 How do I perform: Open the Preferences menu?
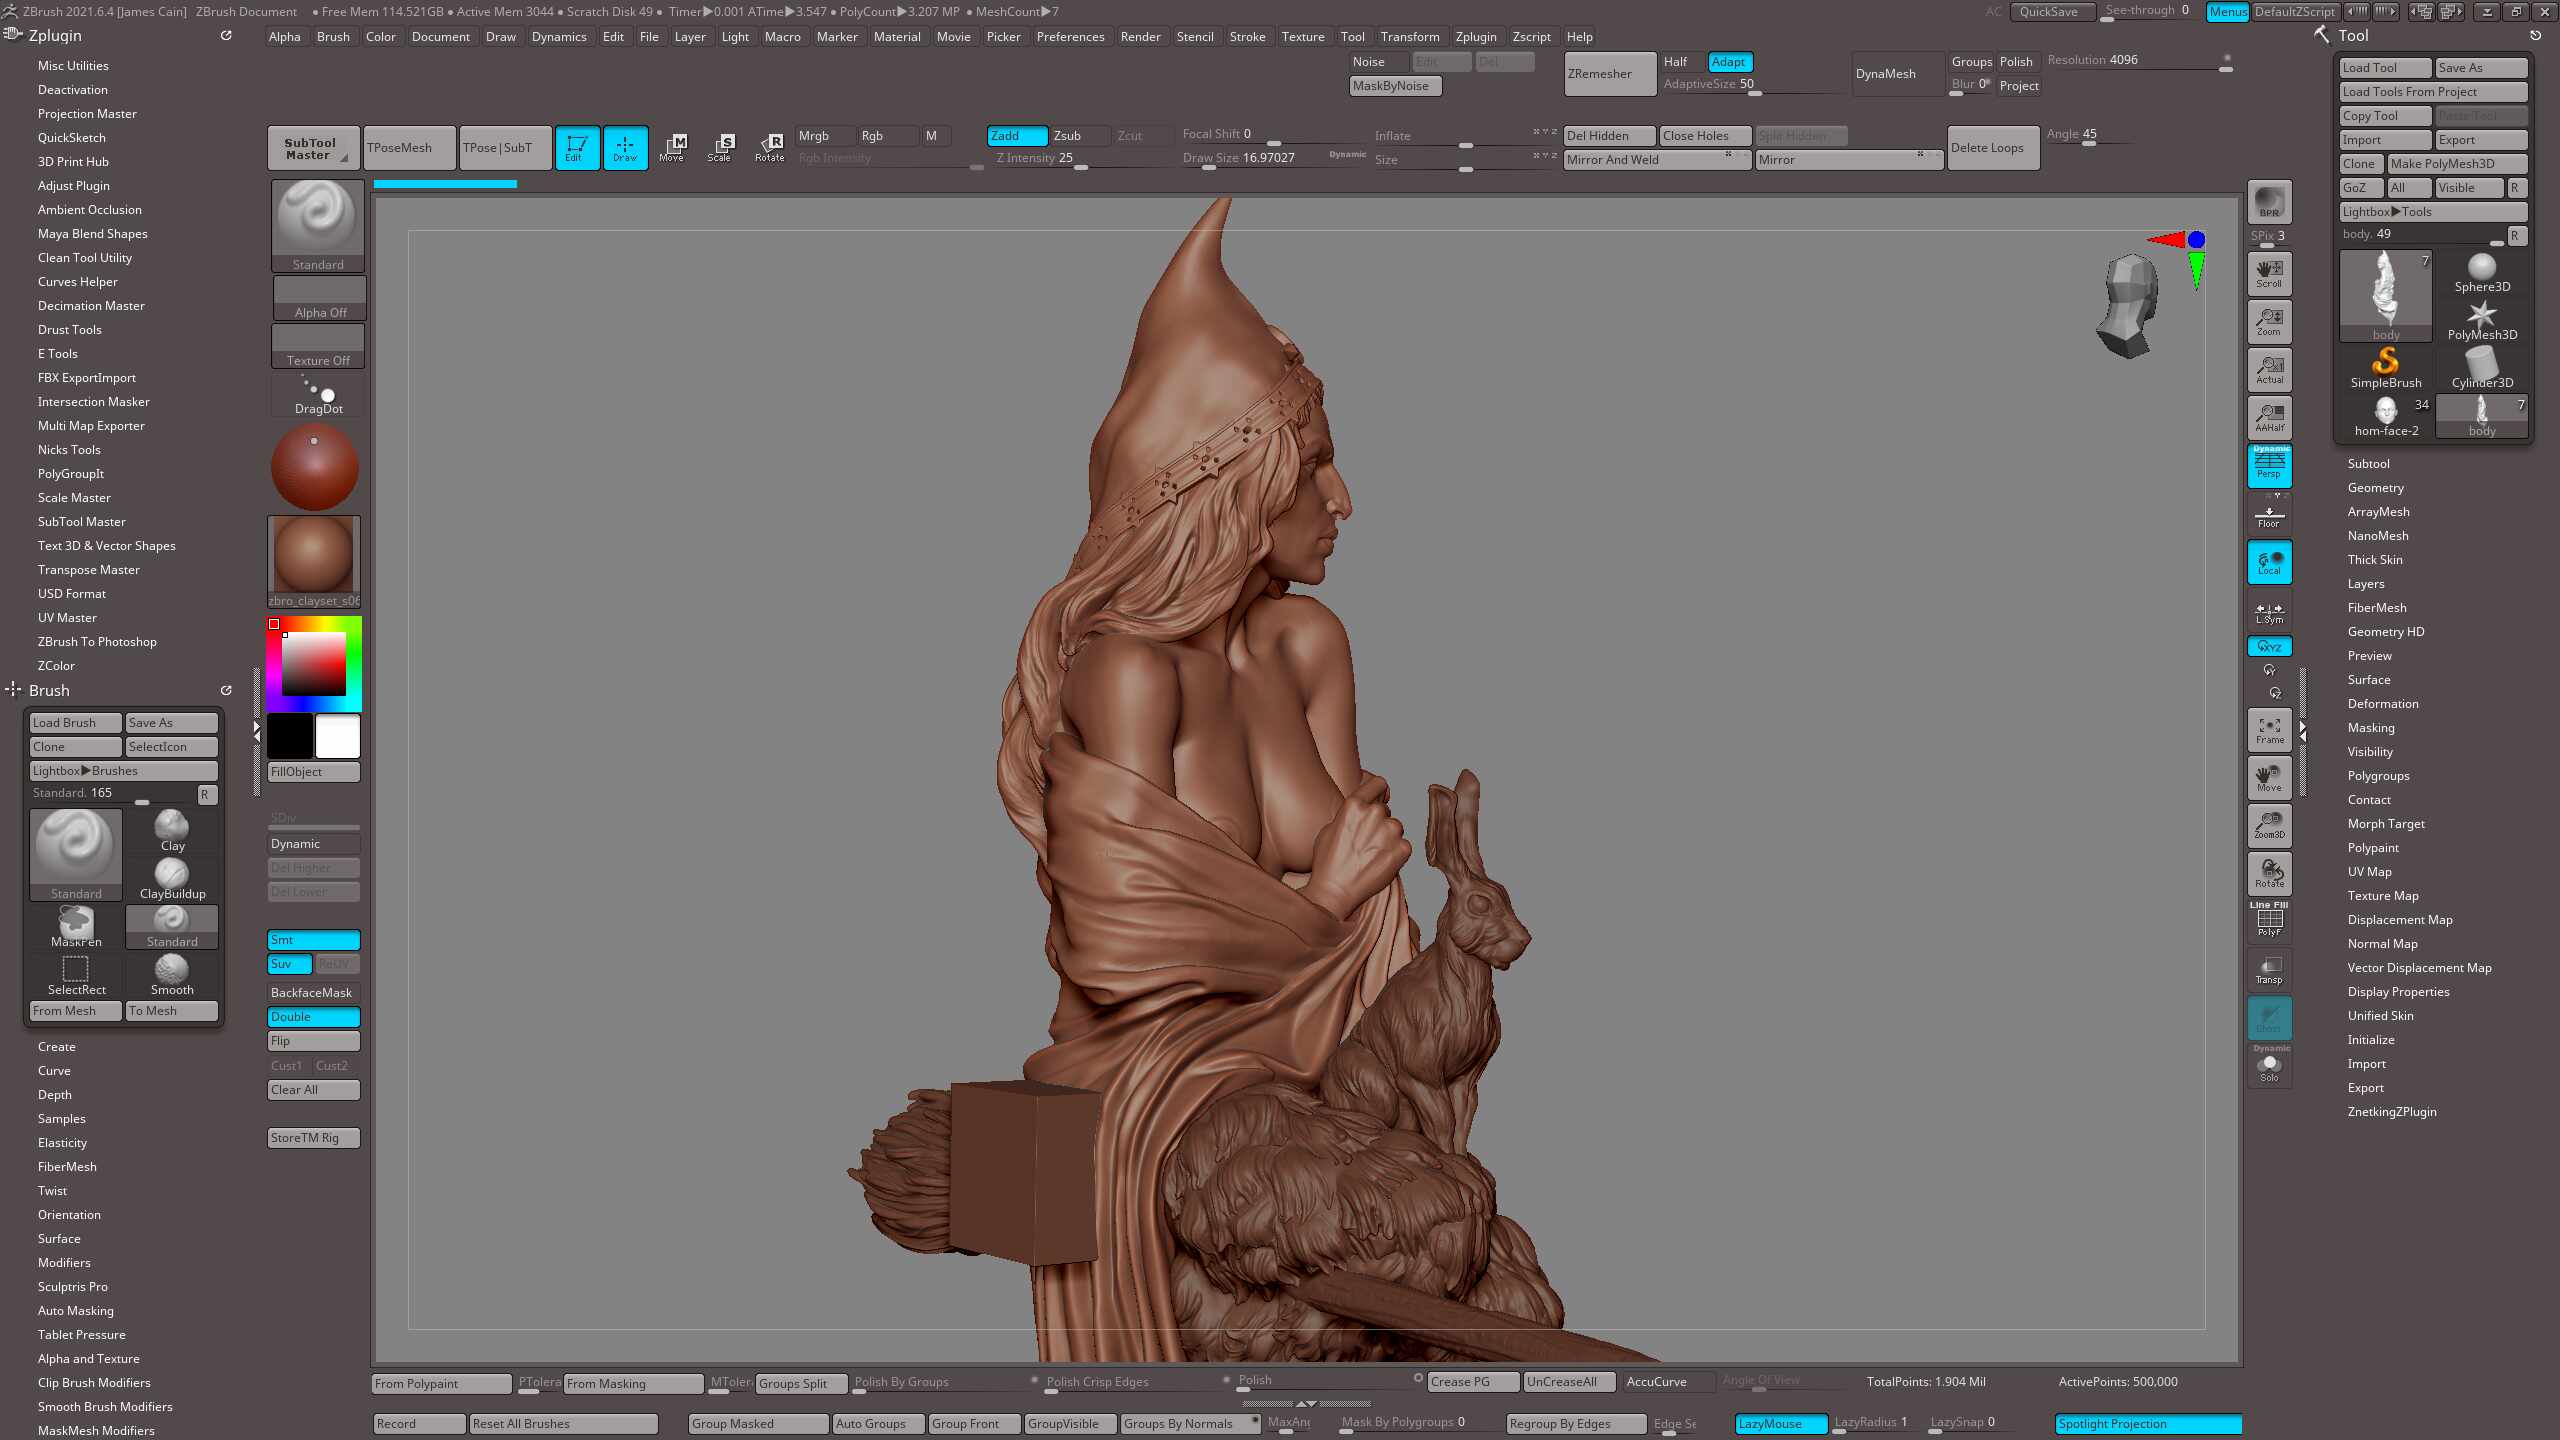1070,37
